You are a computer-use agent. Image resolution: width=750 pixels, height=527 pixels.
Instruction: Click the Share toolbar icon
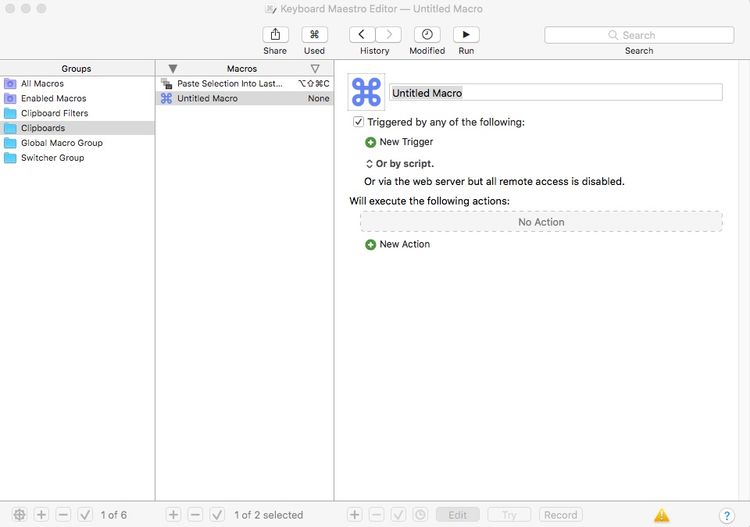pyautogui.click(x=275, y=34)
